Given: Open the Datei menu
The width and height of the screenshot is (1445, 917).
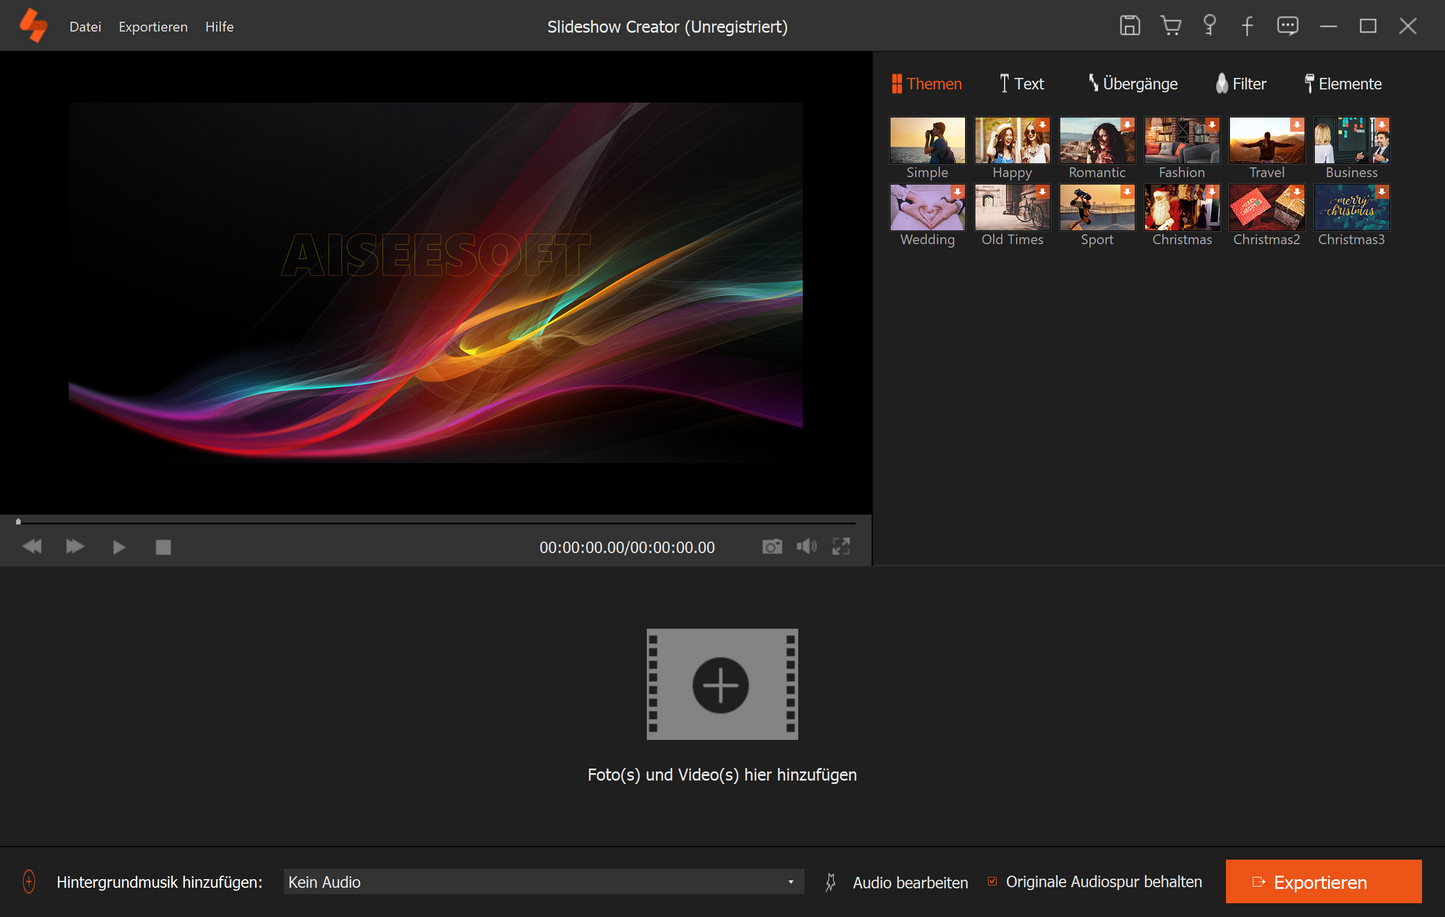Looking at the screenshot, I should pyautogui.click(x=85, y=27).
